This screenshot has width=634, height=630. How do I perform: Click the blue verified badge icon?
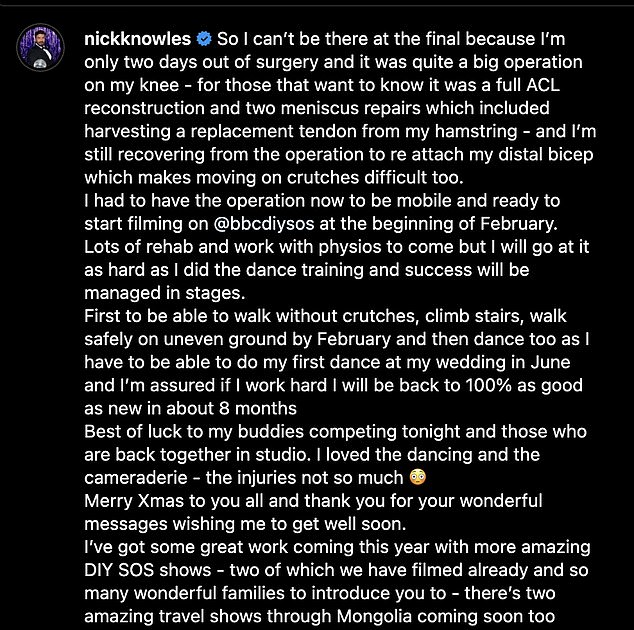(x=204, y=40)
